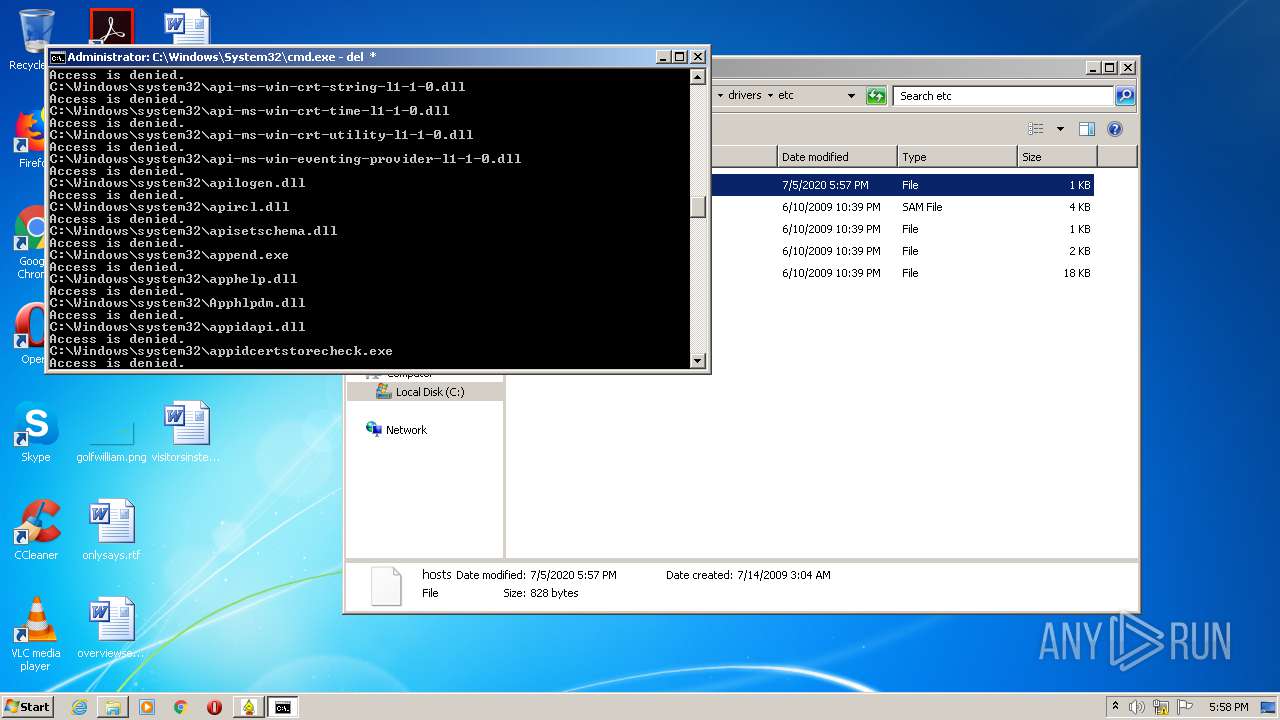
Task: Launch Chrome from taskbar
Action: (180, 707)
